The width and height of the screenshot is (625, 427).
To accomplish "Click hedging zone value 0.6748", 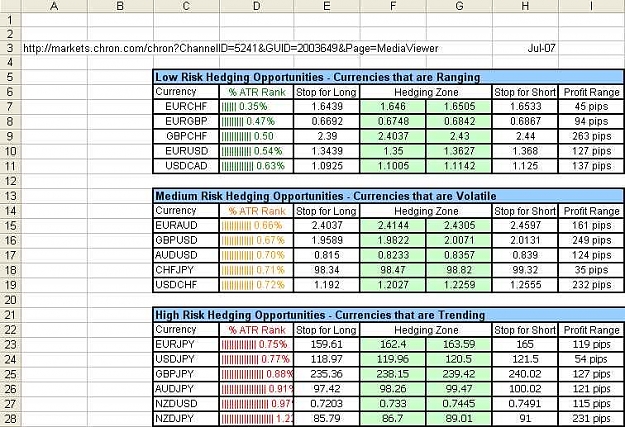I will (393, 121).
